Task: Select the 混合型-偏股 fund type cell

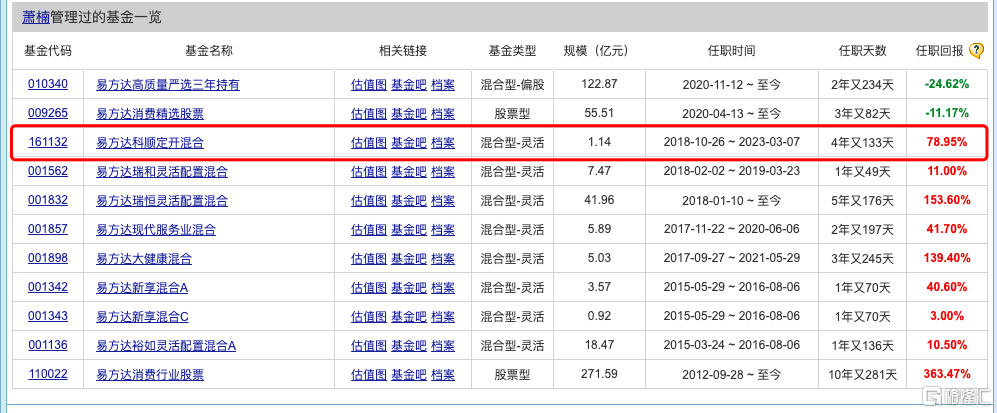Action: click(512, 85)
